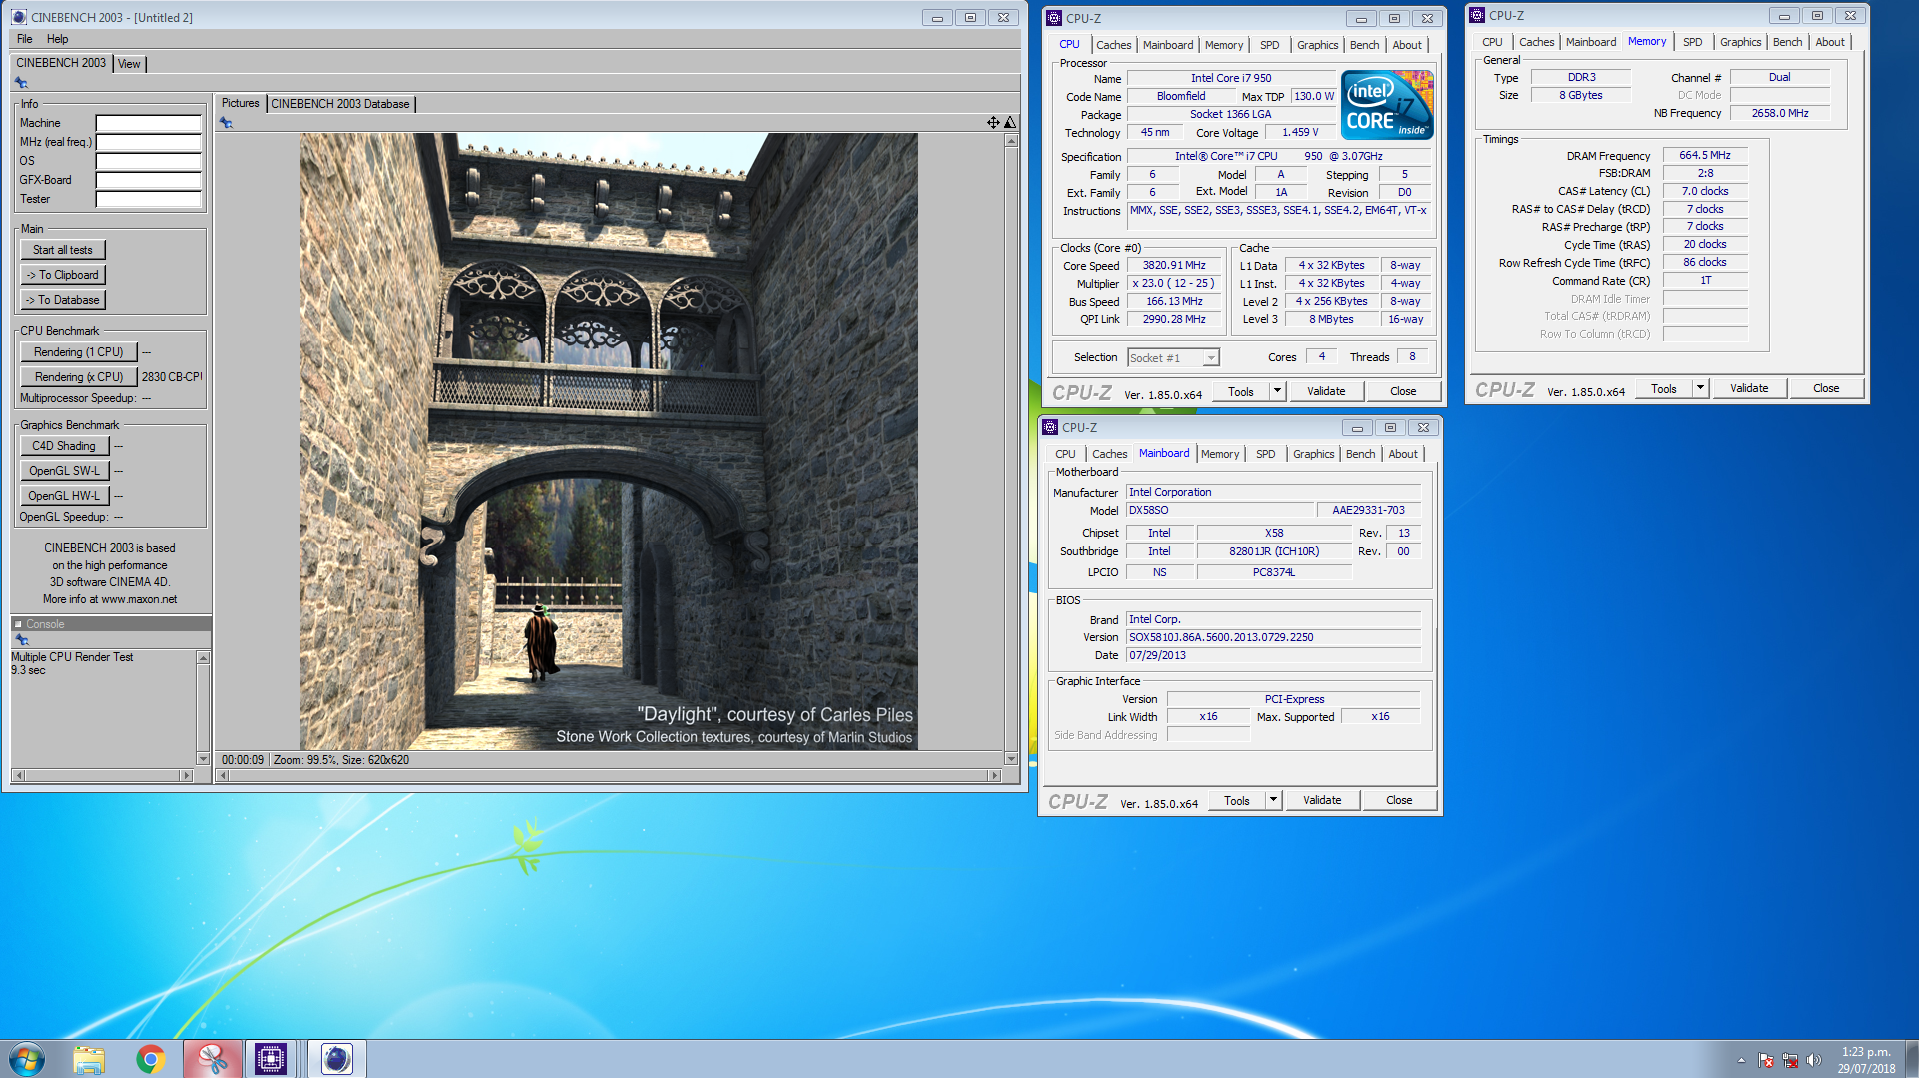1919x1078 pixels.
Task: Launch Google Chrome from taskbar
Action: (x=151, y=1059)
